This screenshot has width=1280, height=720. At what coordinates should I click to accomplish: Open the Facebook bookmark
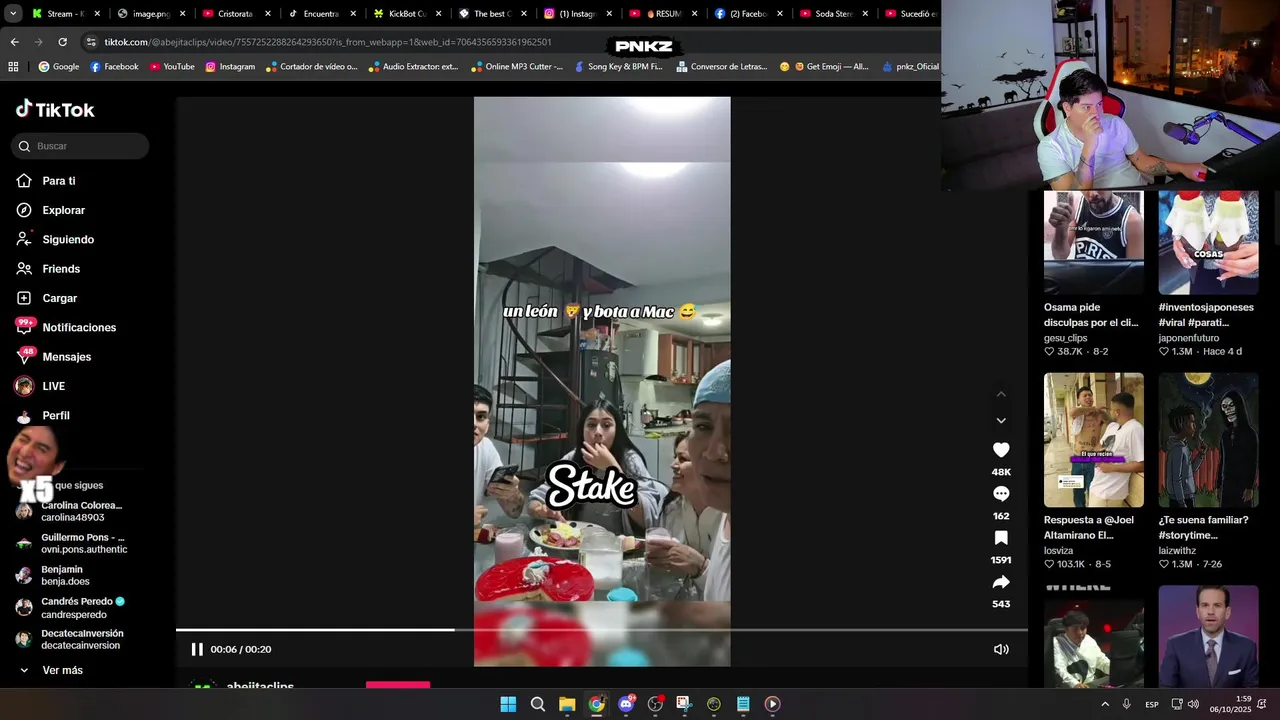(x=114, y=67)
